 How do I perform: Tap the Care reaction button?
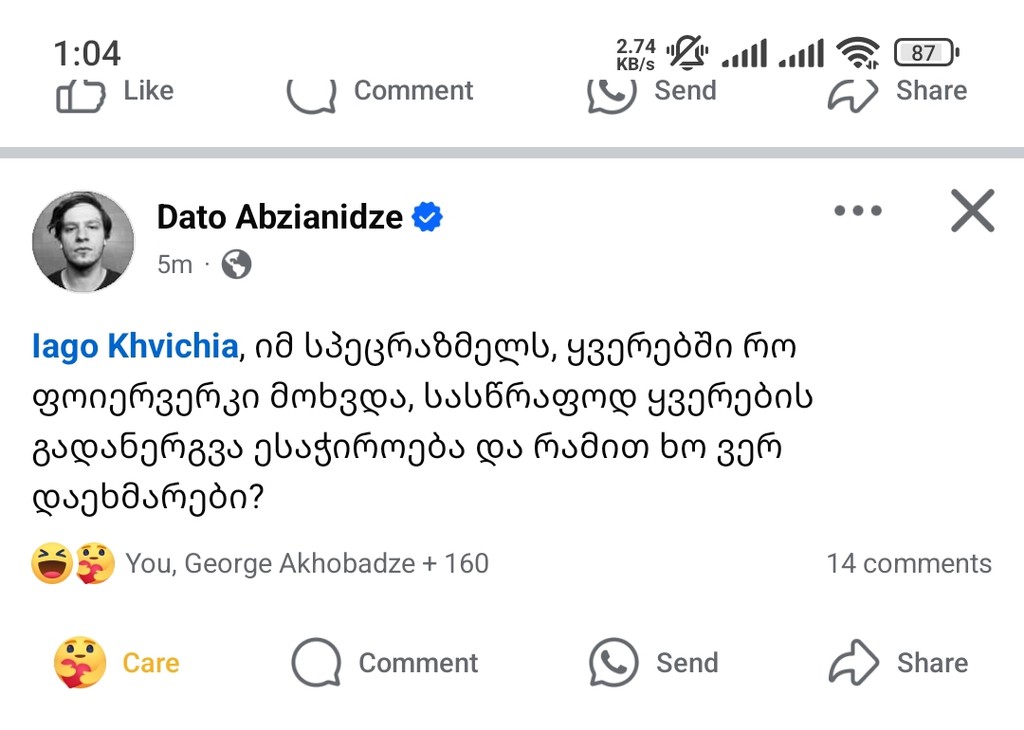pyautogui.click(x=116, y=663)
